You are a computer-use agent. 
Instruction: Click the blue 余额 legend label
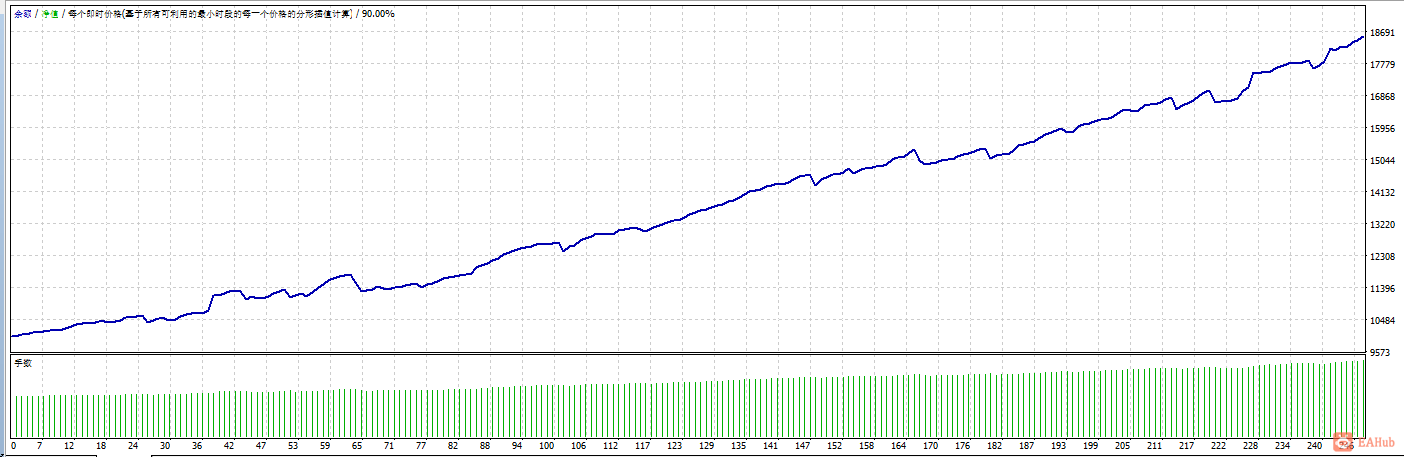(22, 14)
